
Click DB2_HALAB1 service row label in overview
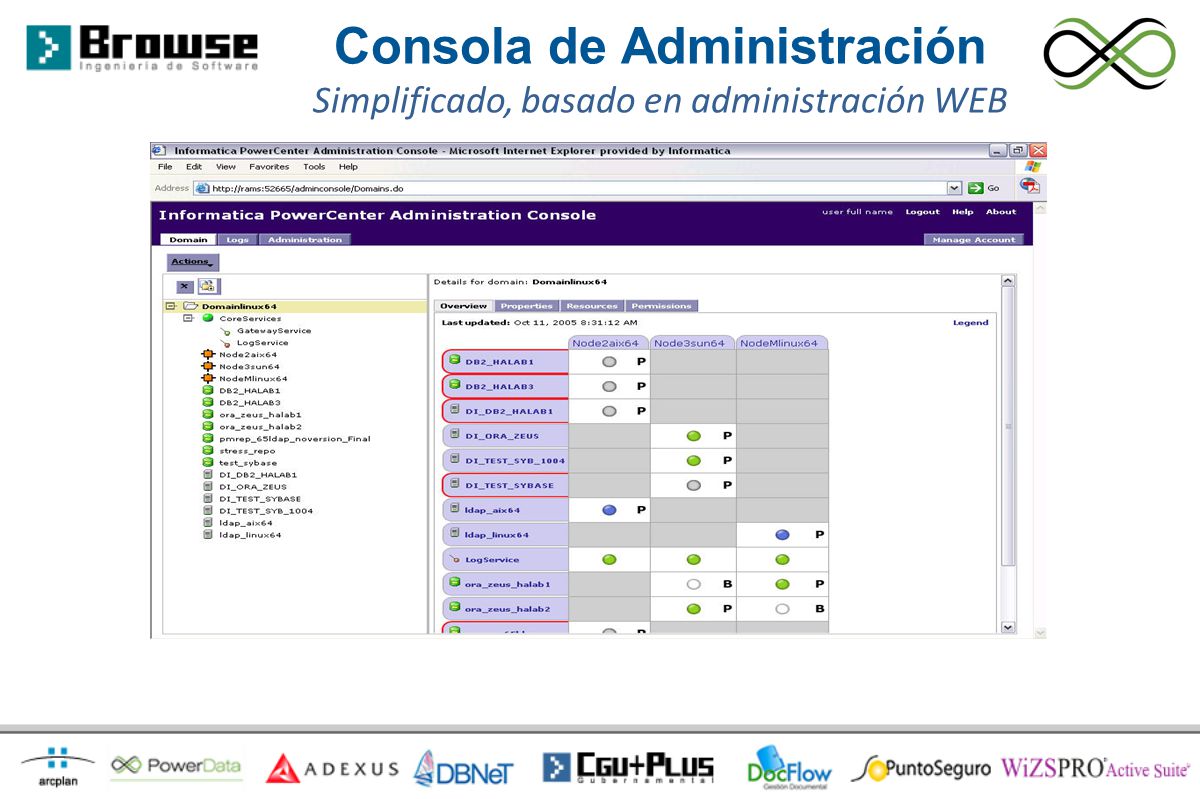pyautogui.click(x=505, y=362)
